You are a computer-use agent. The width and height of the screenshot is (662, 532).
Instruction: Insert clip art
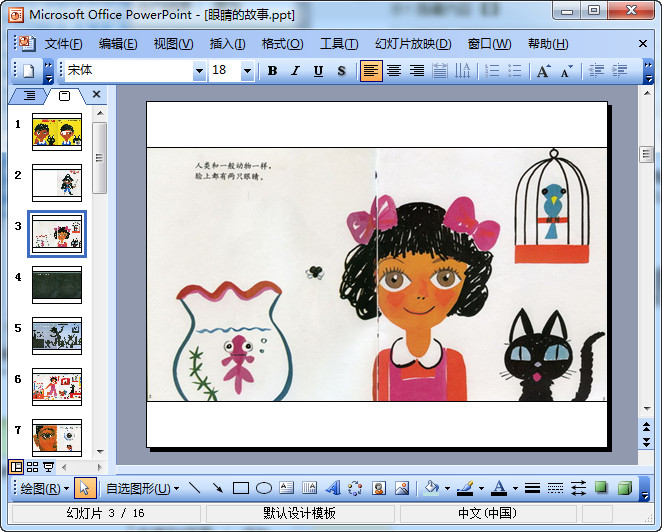pyautogui.click(x=379, y=489)
